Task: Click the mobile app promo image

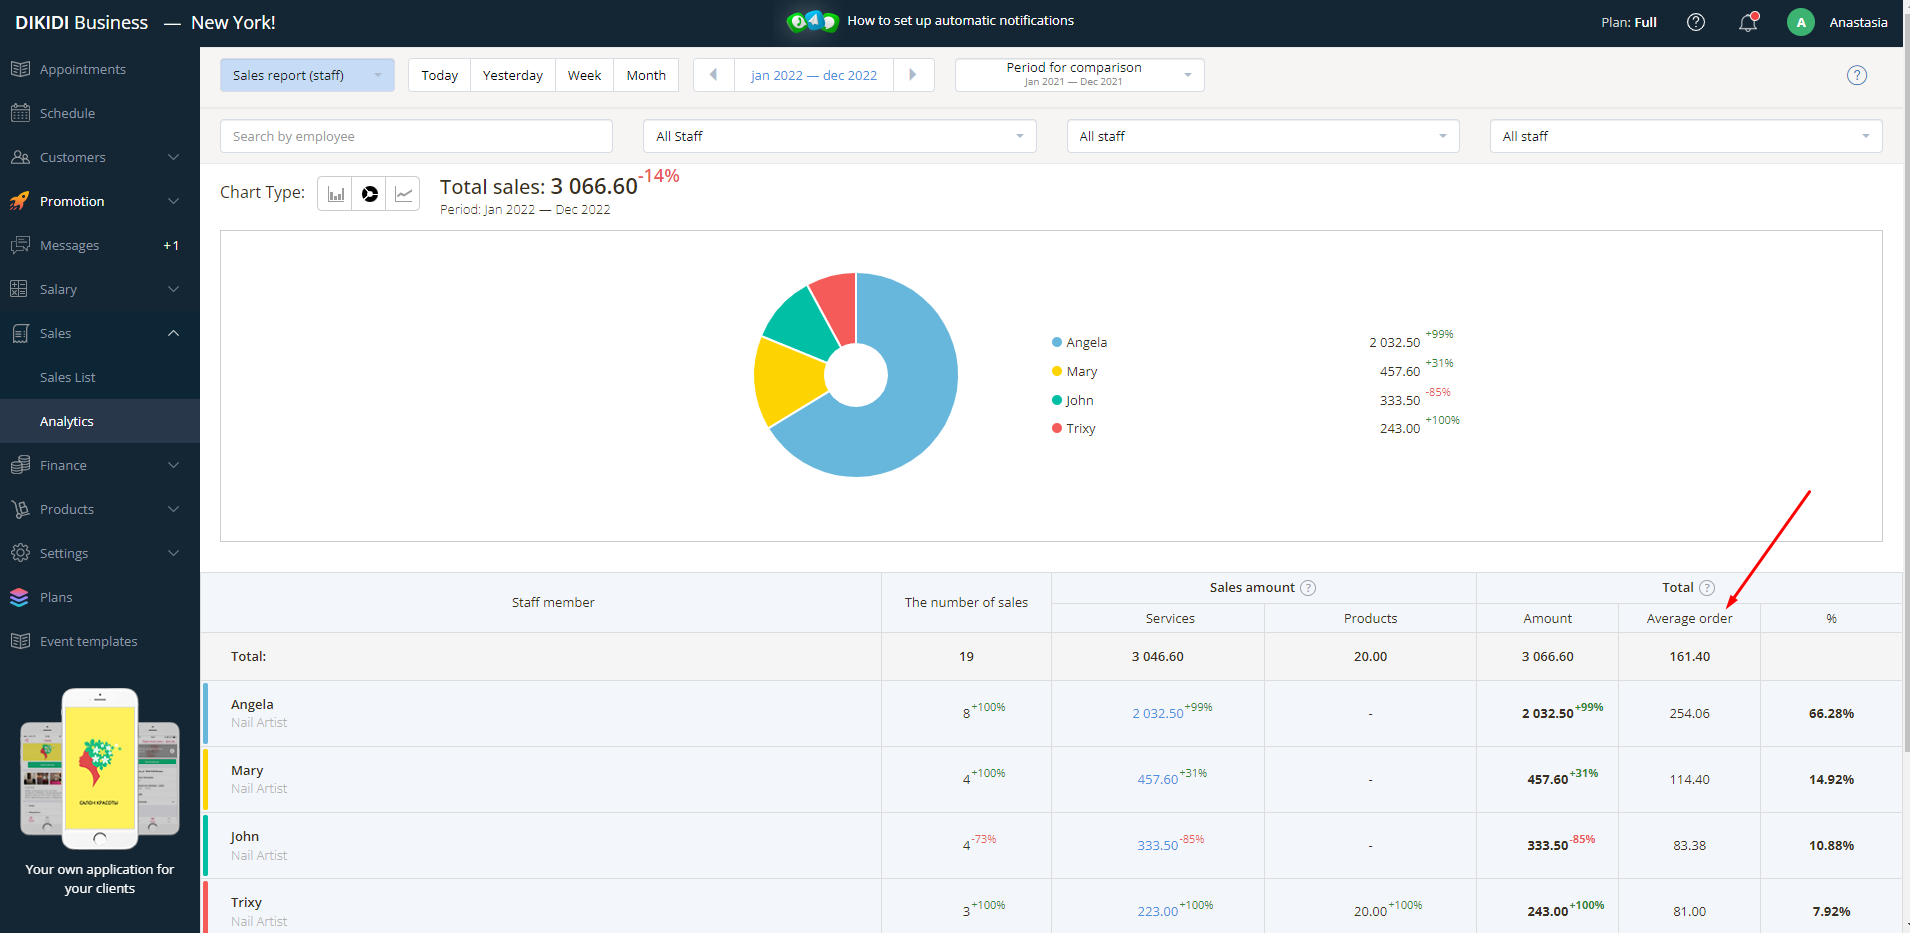Action: (100, 768)
